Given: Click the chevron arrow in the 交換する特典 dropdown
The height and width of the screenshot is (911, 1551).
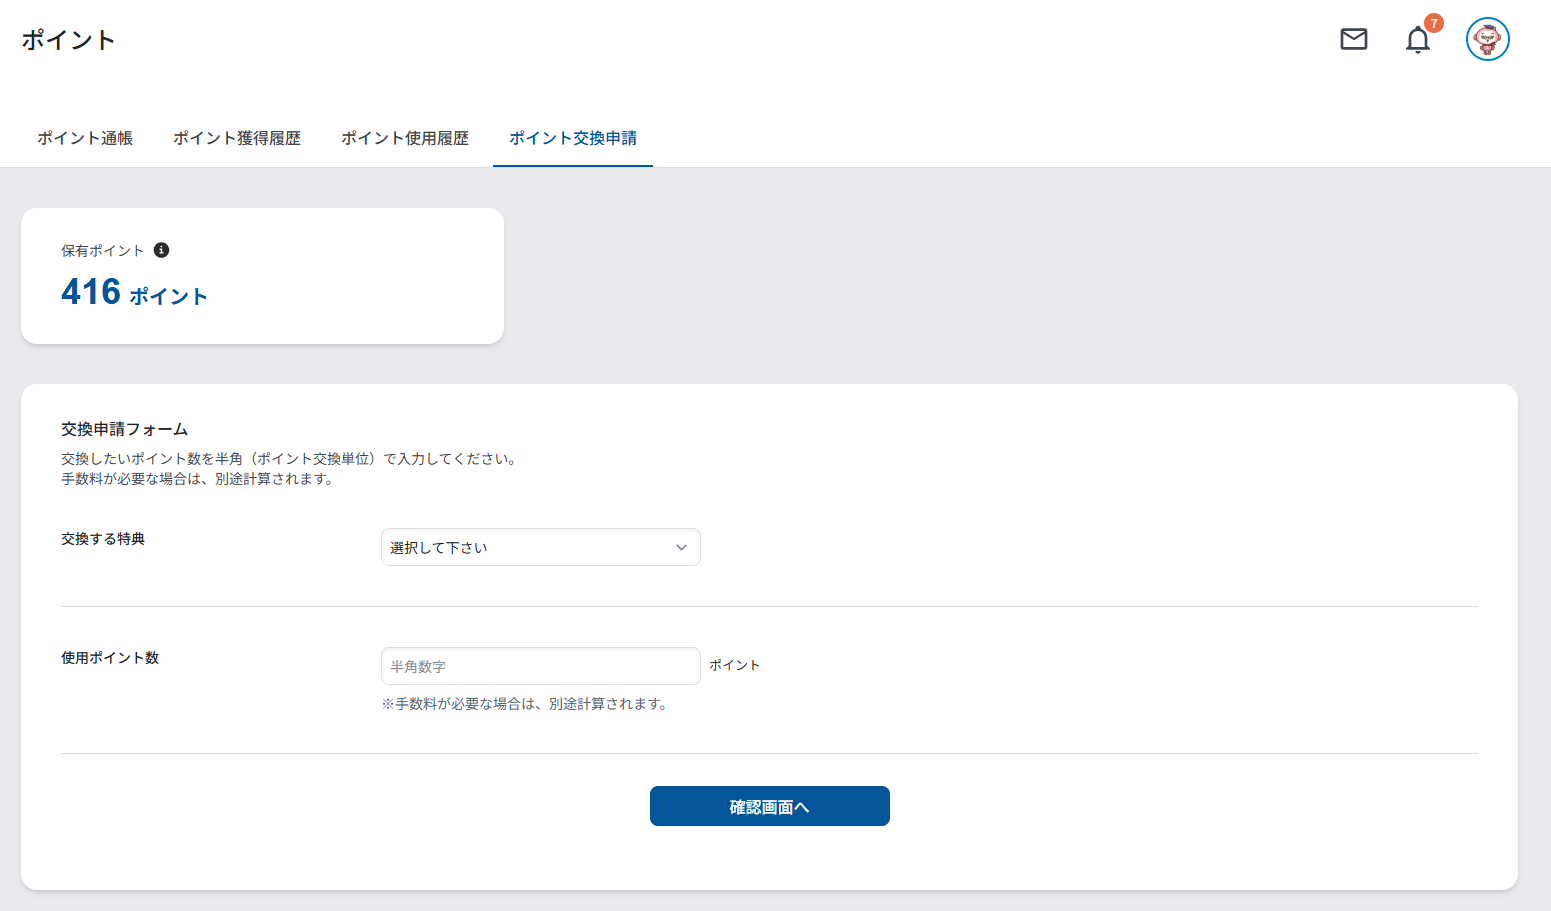Looking at the screenshot, I should tap(681, 547).
